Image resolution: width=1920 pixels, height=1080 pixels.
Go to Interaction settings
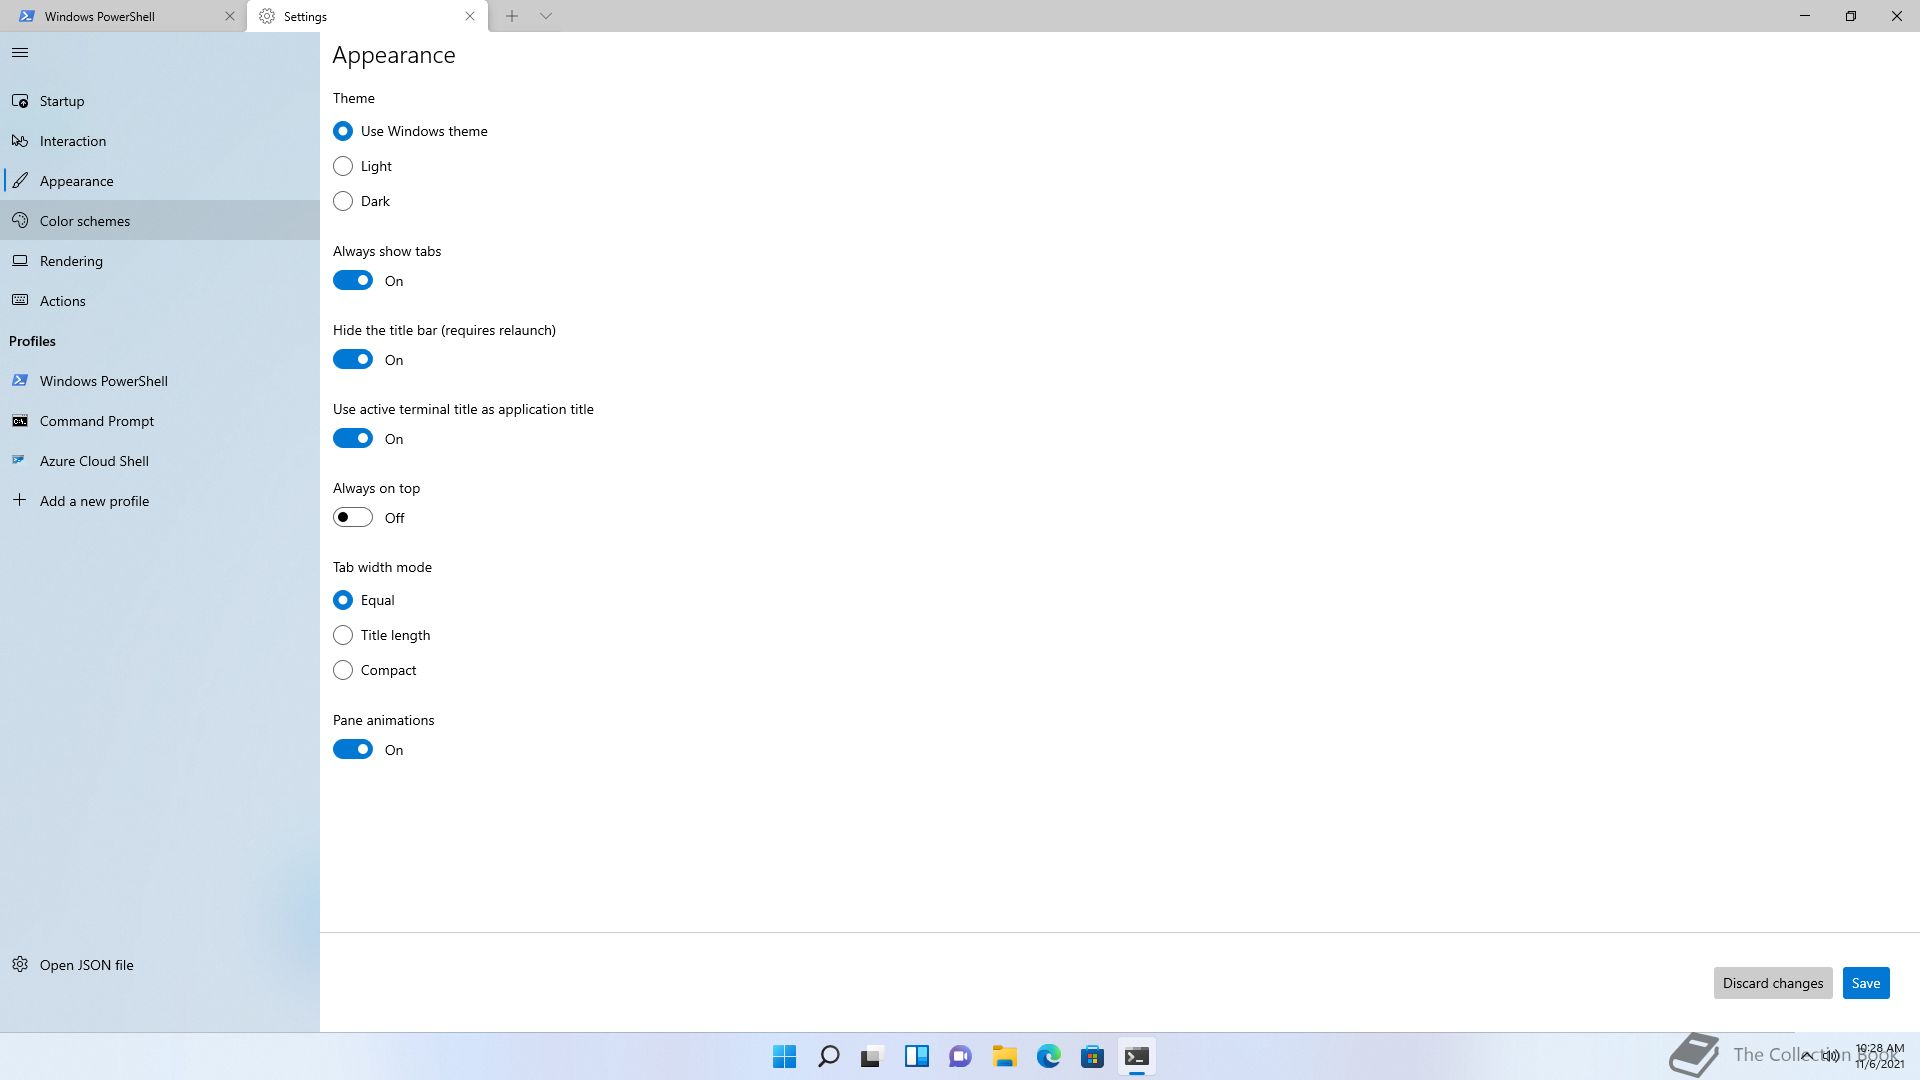click(x=72, y=141)
